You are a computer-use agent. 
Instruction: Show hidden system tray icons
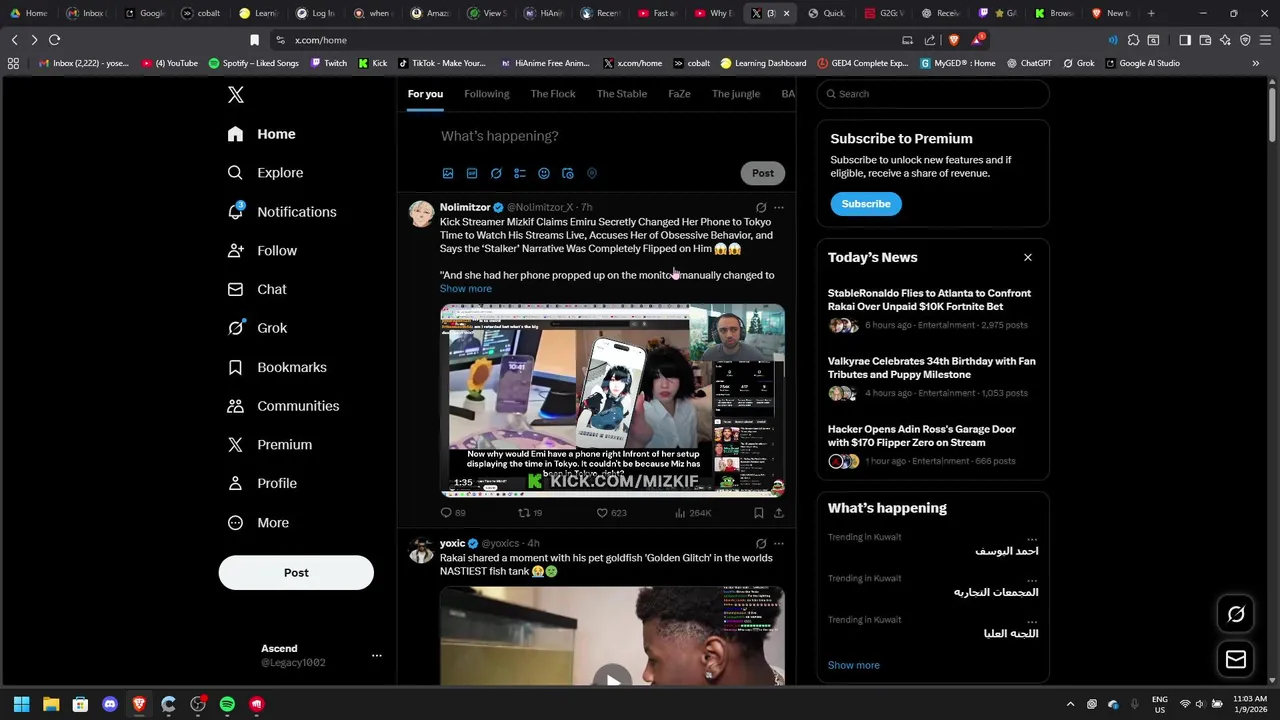tap(1070, 704)
